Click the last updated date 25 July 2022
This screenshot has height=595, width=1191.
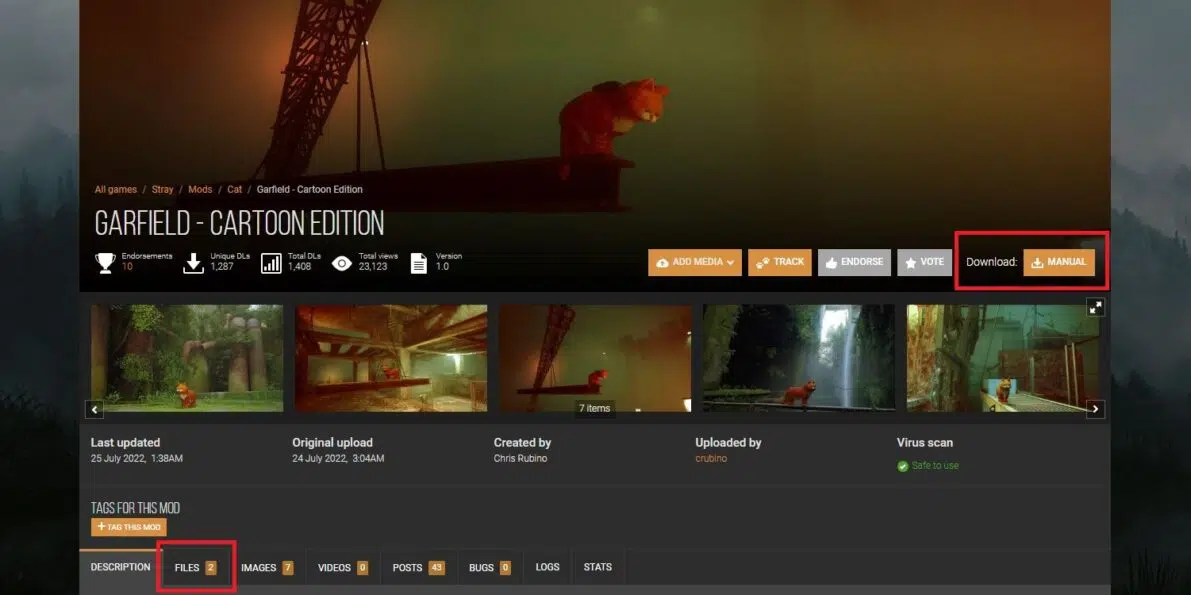137,459
